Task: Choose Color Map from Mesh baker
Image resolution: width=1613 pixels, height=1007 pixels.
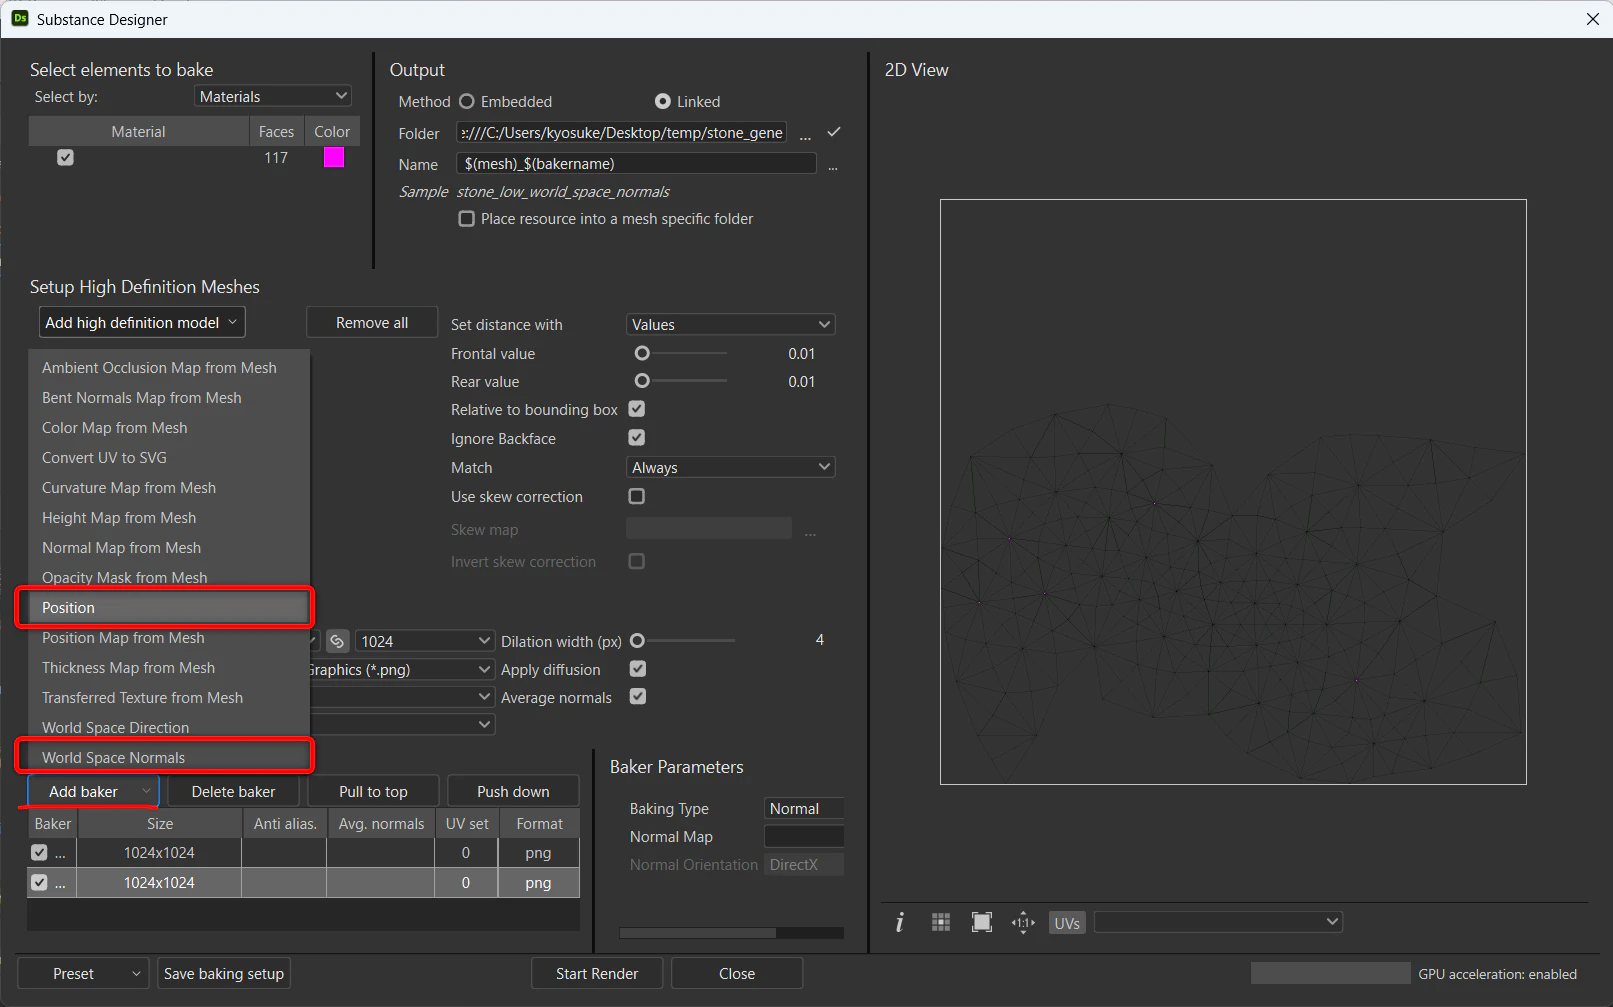Action: coord(169,428)
